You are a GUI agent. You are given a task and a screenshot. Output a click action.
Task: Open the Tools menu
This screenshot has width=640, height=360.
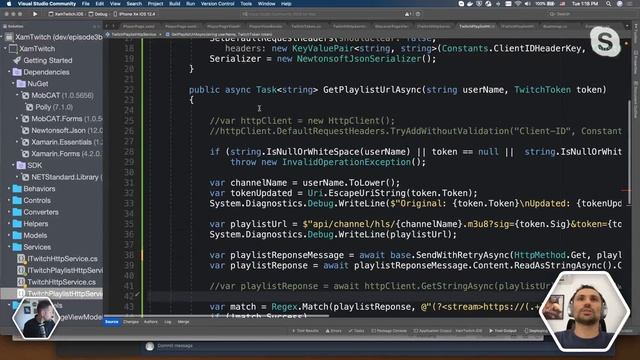coord(246,4)
